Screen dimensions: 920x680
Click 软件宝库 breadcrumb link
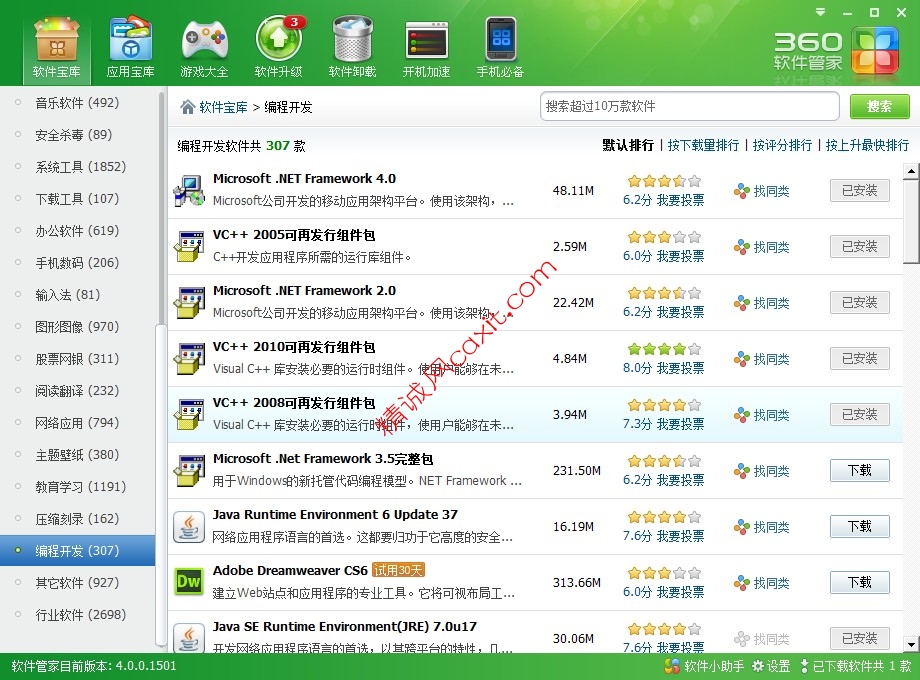pyautogui.click(x=223, y=107)
